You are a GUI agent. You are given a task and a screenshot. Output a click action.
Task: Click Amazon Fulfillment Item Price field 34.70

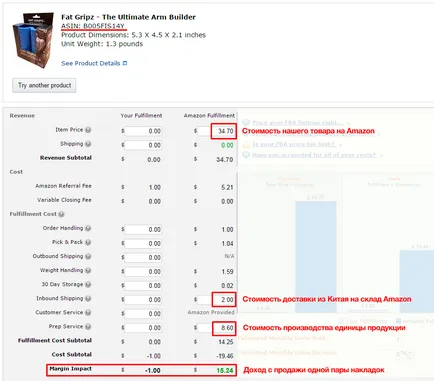216,131
